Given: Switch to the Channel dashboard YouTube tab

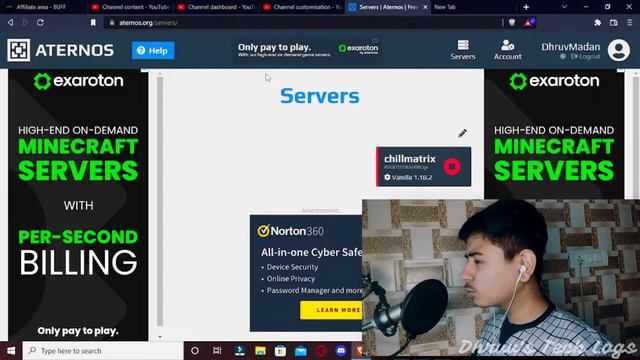Looking at the screenshot, I should tap(216, 7).
